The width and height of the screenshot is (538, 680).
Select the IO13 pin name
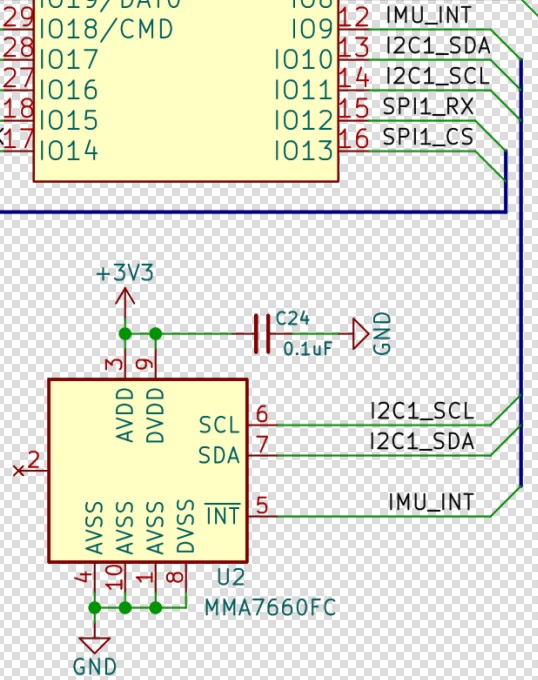(x=303, y=151)
